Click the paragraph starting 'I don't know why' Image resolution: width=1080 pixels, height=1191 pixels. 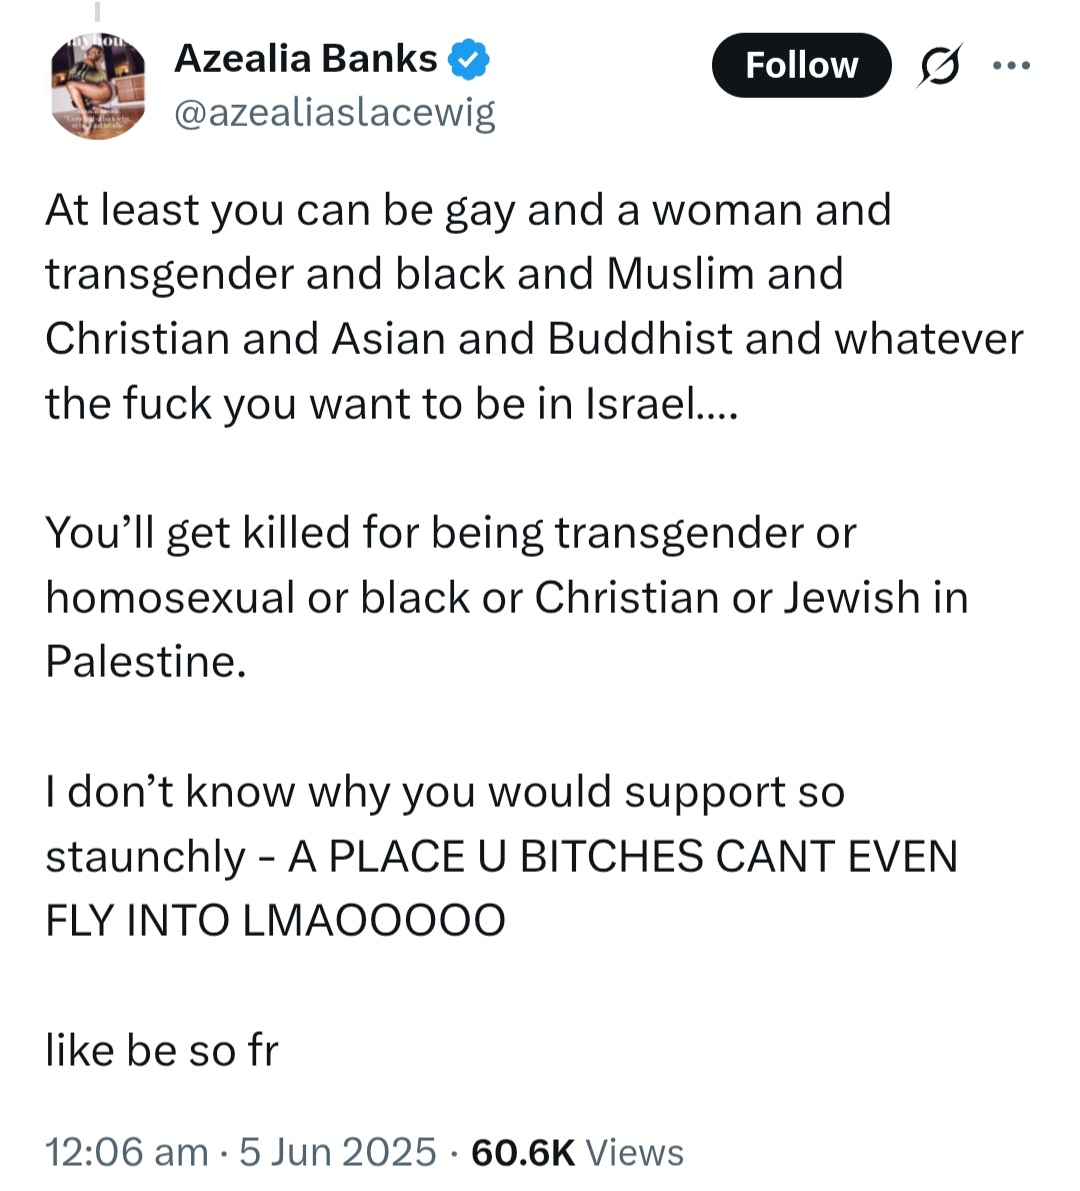(x=501, y=855)
